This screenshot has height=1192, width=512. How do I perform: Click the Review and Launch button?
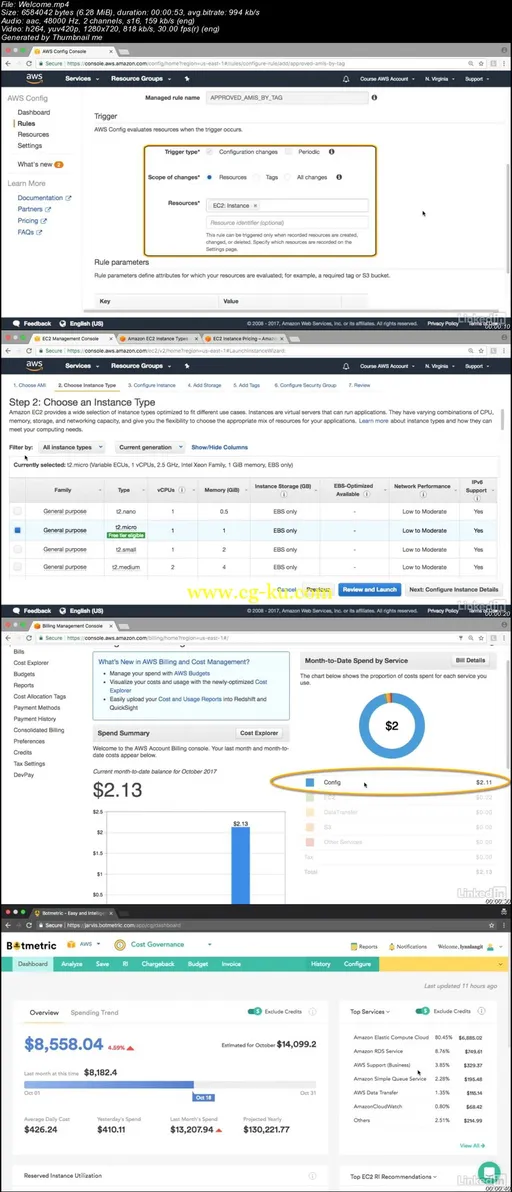click(x=369, y=589)
